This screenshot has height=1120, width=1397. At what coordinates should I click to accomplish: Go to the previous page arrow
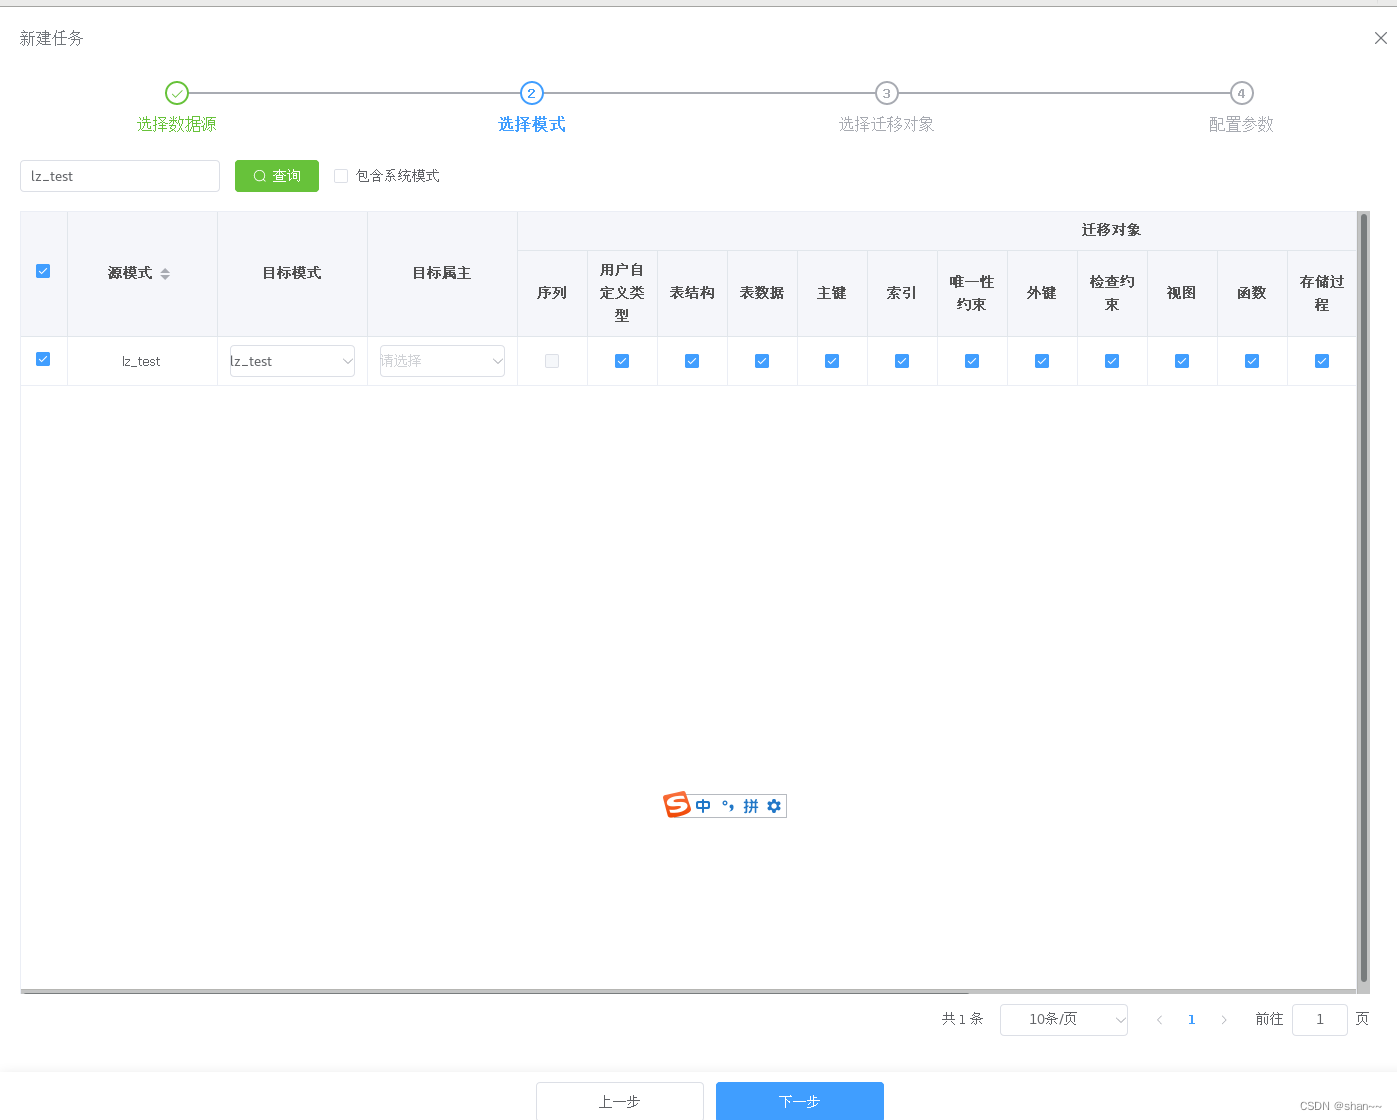[1159, 1020]
